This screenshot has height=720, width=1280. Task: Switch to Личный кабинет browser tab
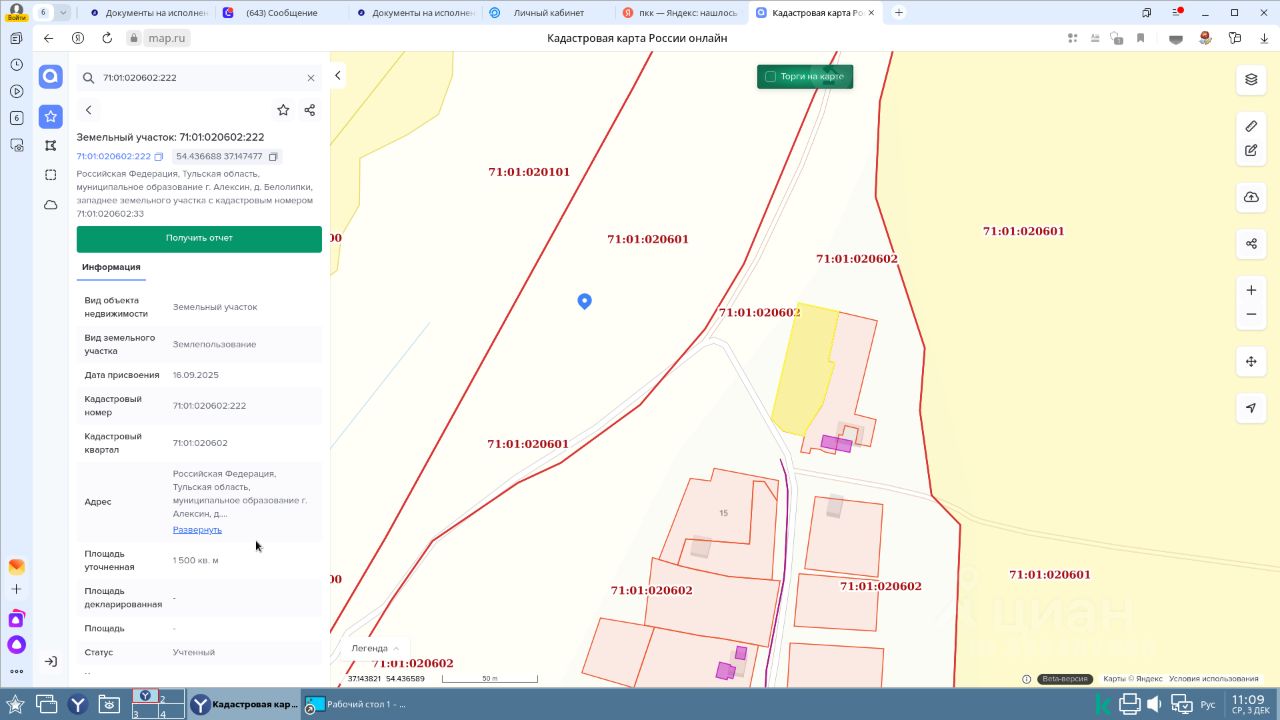tap(548, 13)
